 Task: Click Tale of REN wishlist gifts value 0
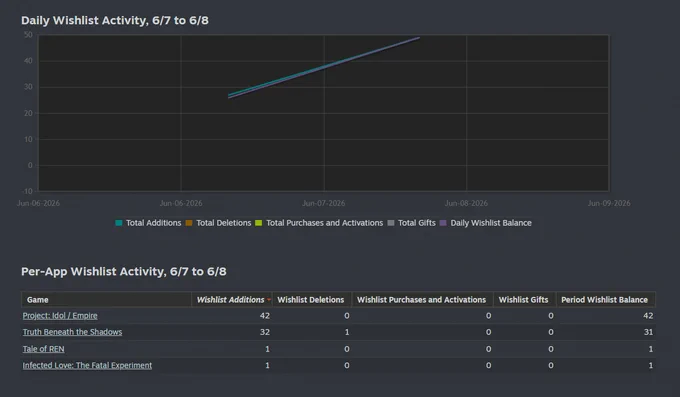tap(551, 349)
